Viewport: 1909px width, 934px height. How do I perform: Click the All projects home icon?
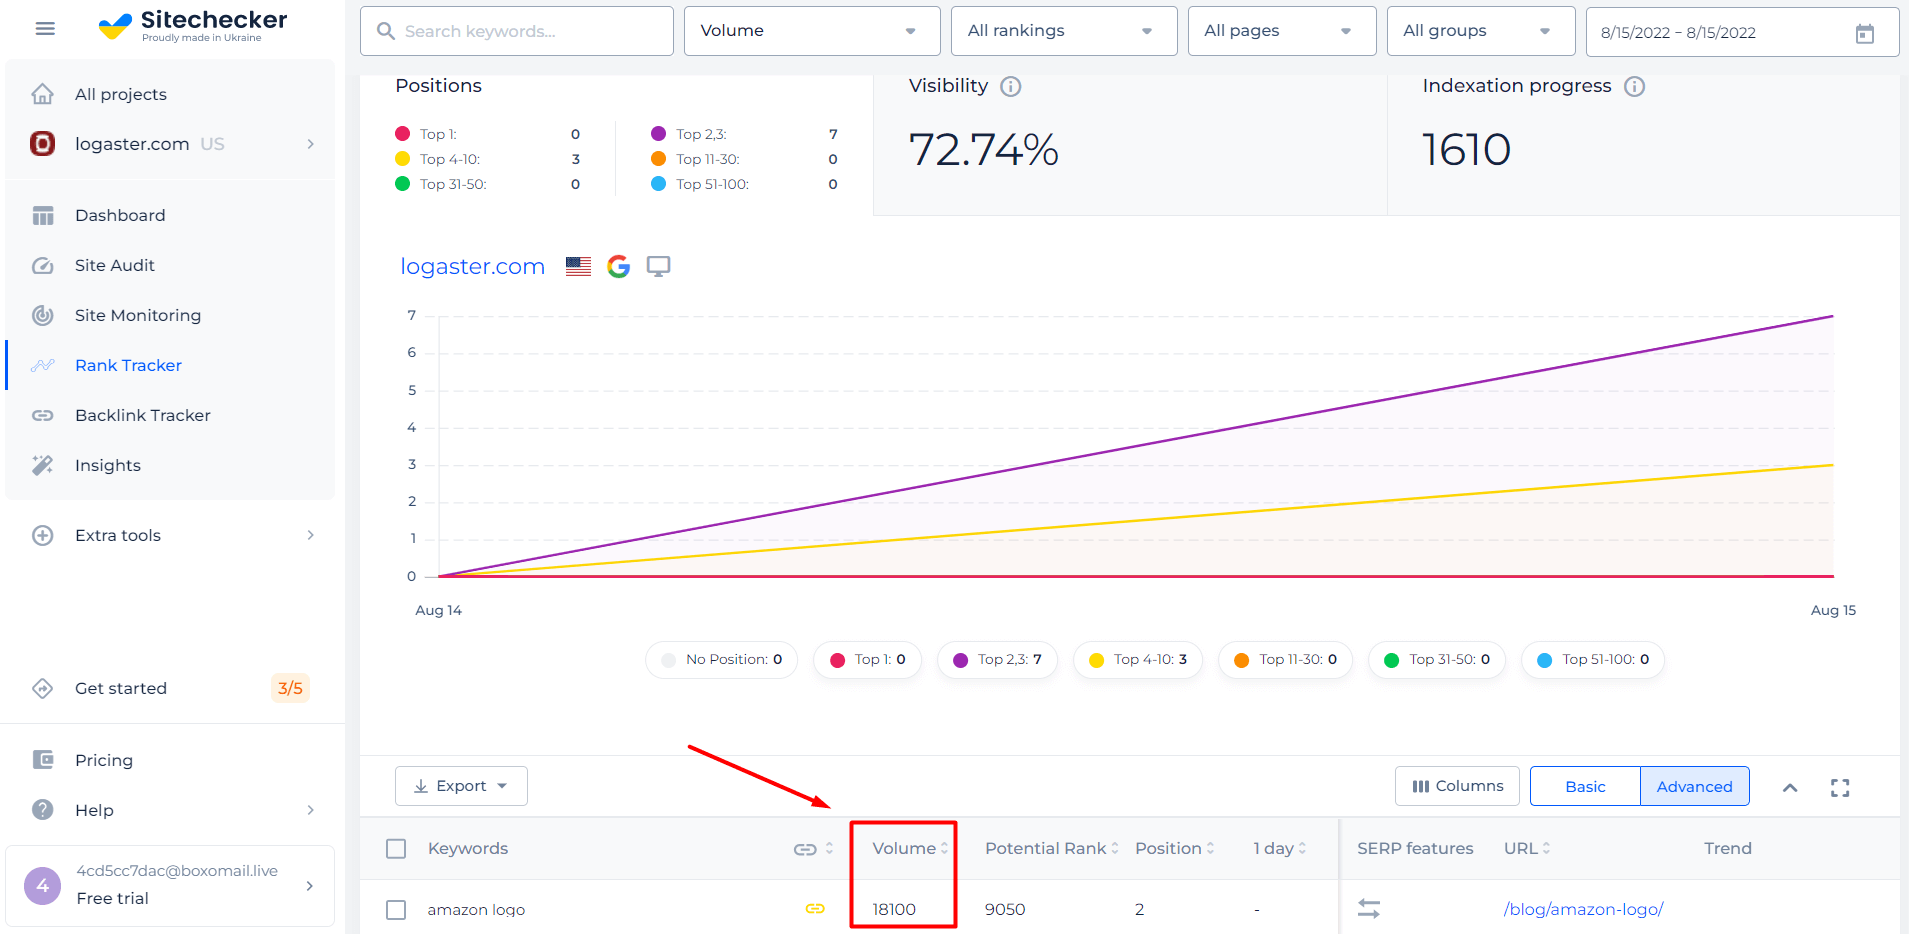tap(42, 94)
